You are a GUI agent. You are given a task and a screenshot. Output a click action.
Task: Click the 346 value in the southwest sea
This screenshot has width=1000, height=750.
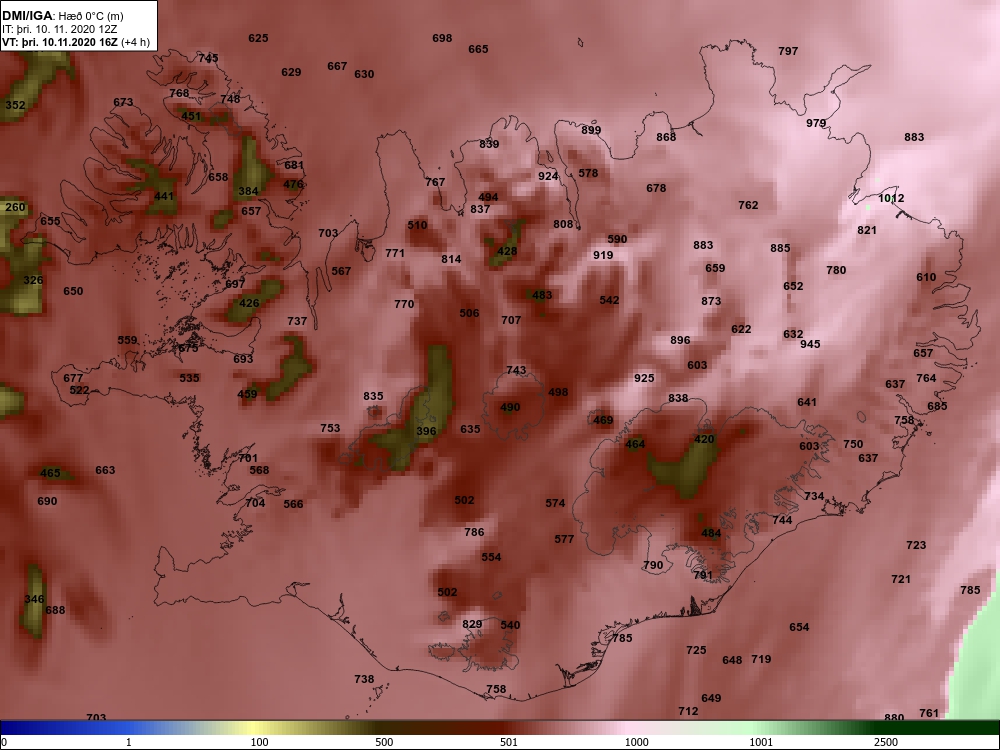click(34, 599)
